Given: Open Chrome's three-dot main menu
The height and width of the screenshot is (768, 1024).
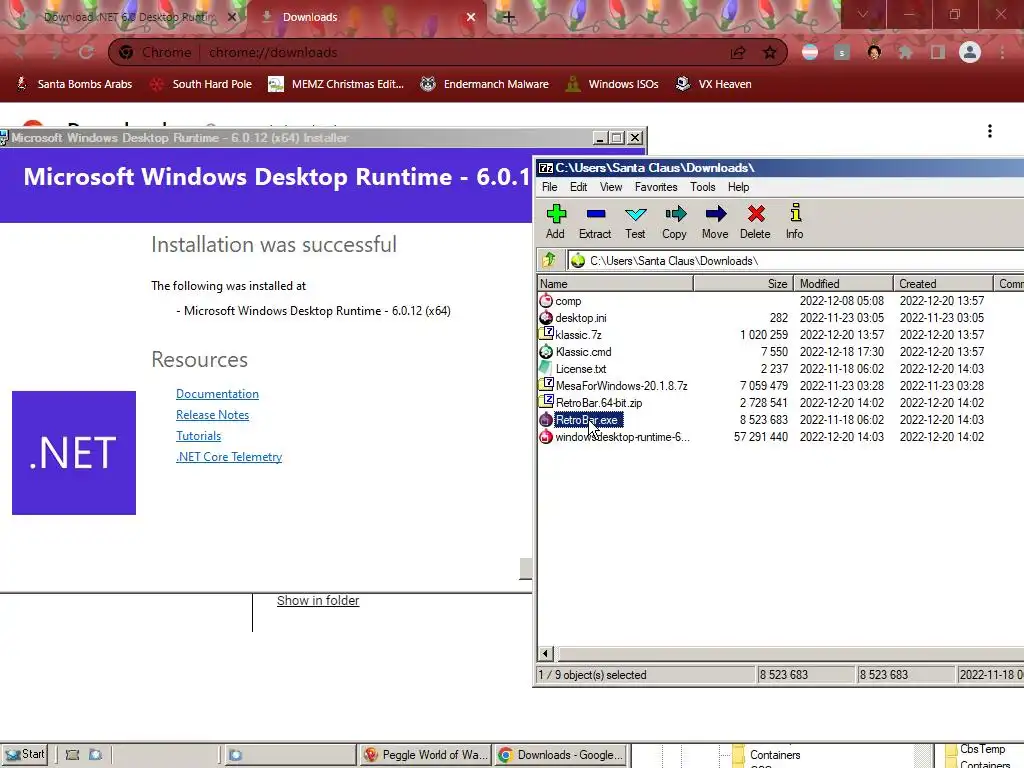Looking at the screenshot, I should [x=1002, y=52].
